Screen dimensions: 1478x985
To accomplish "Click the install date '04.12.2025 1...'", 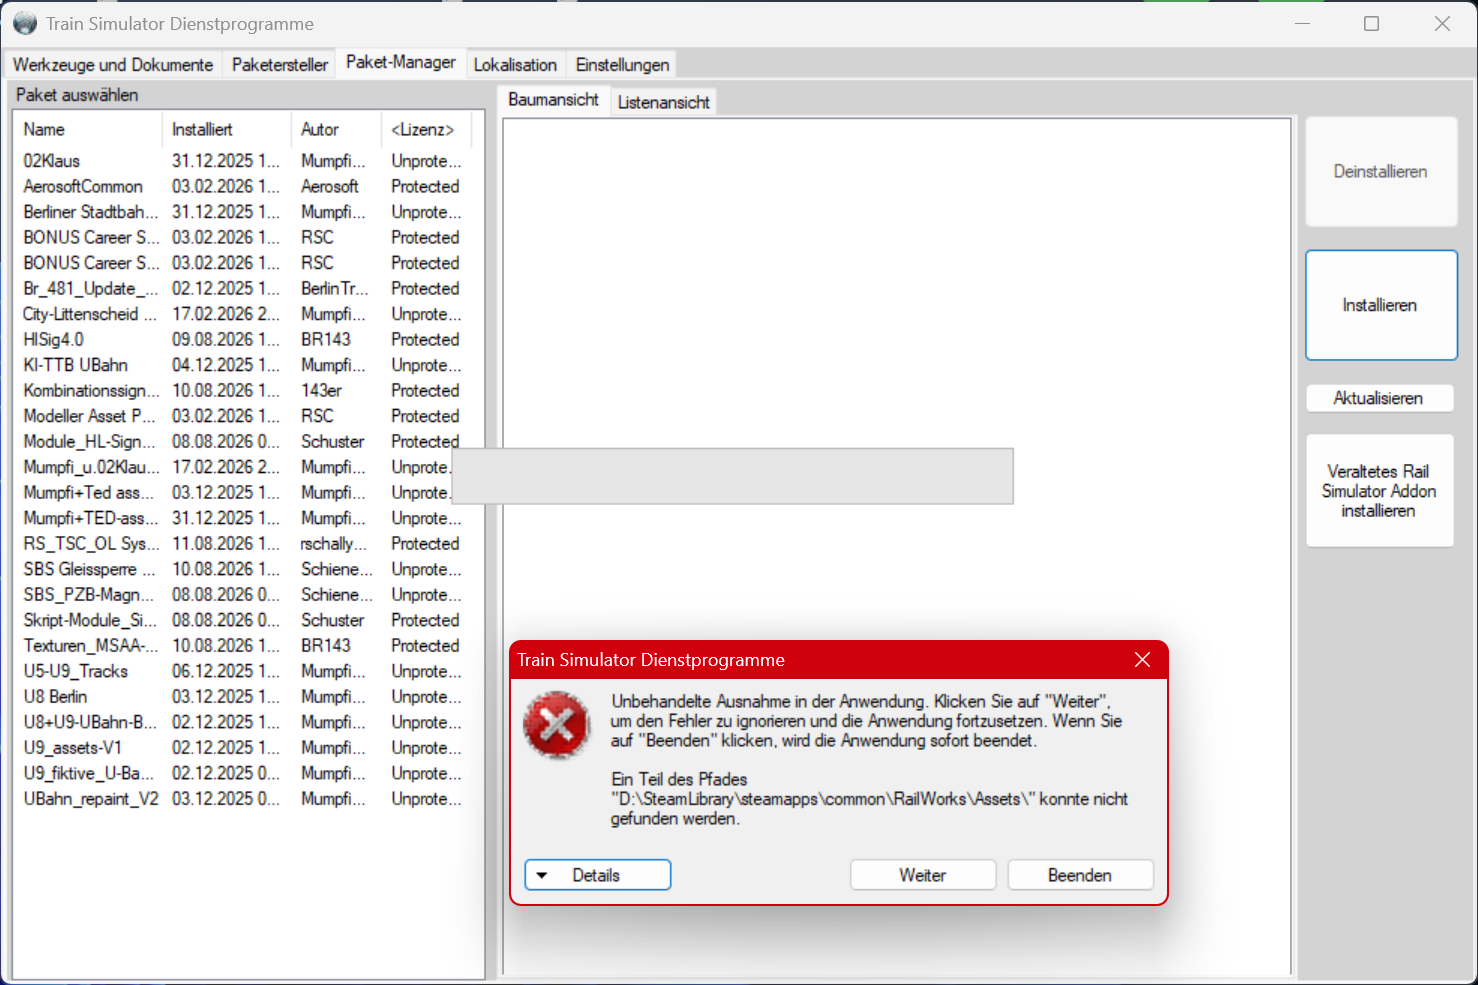I will [226, 365].
